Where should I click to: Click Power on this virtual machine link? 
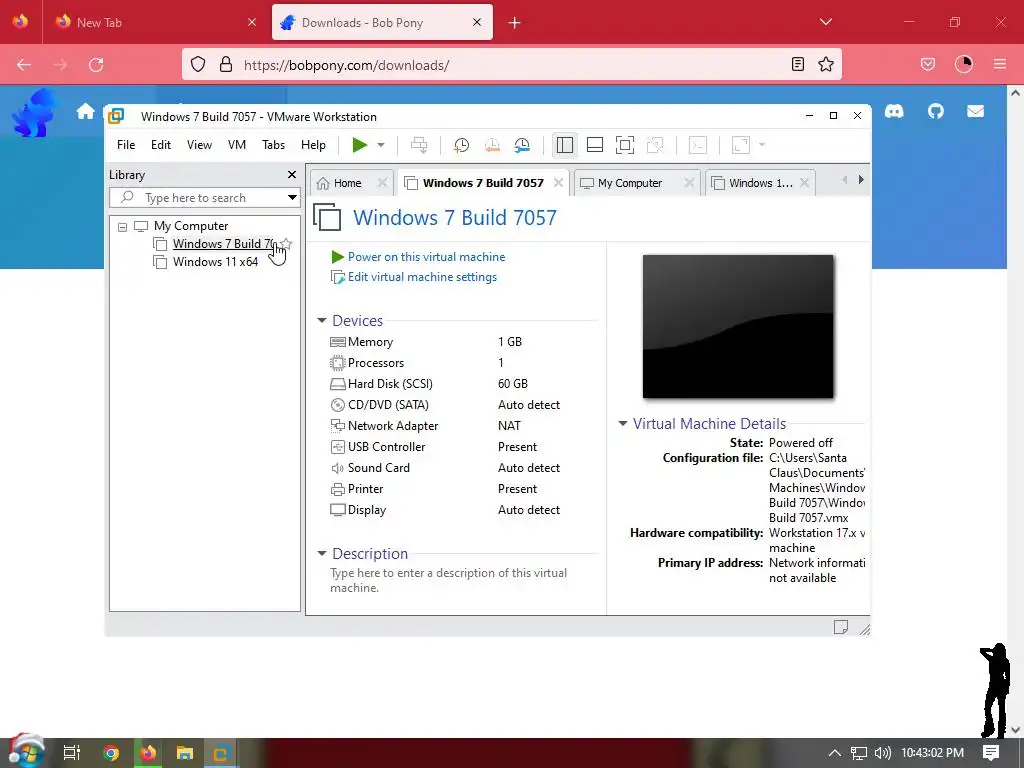click(426, 257)
